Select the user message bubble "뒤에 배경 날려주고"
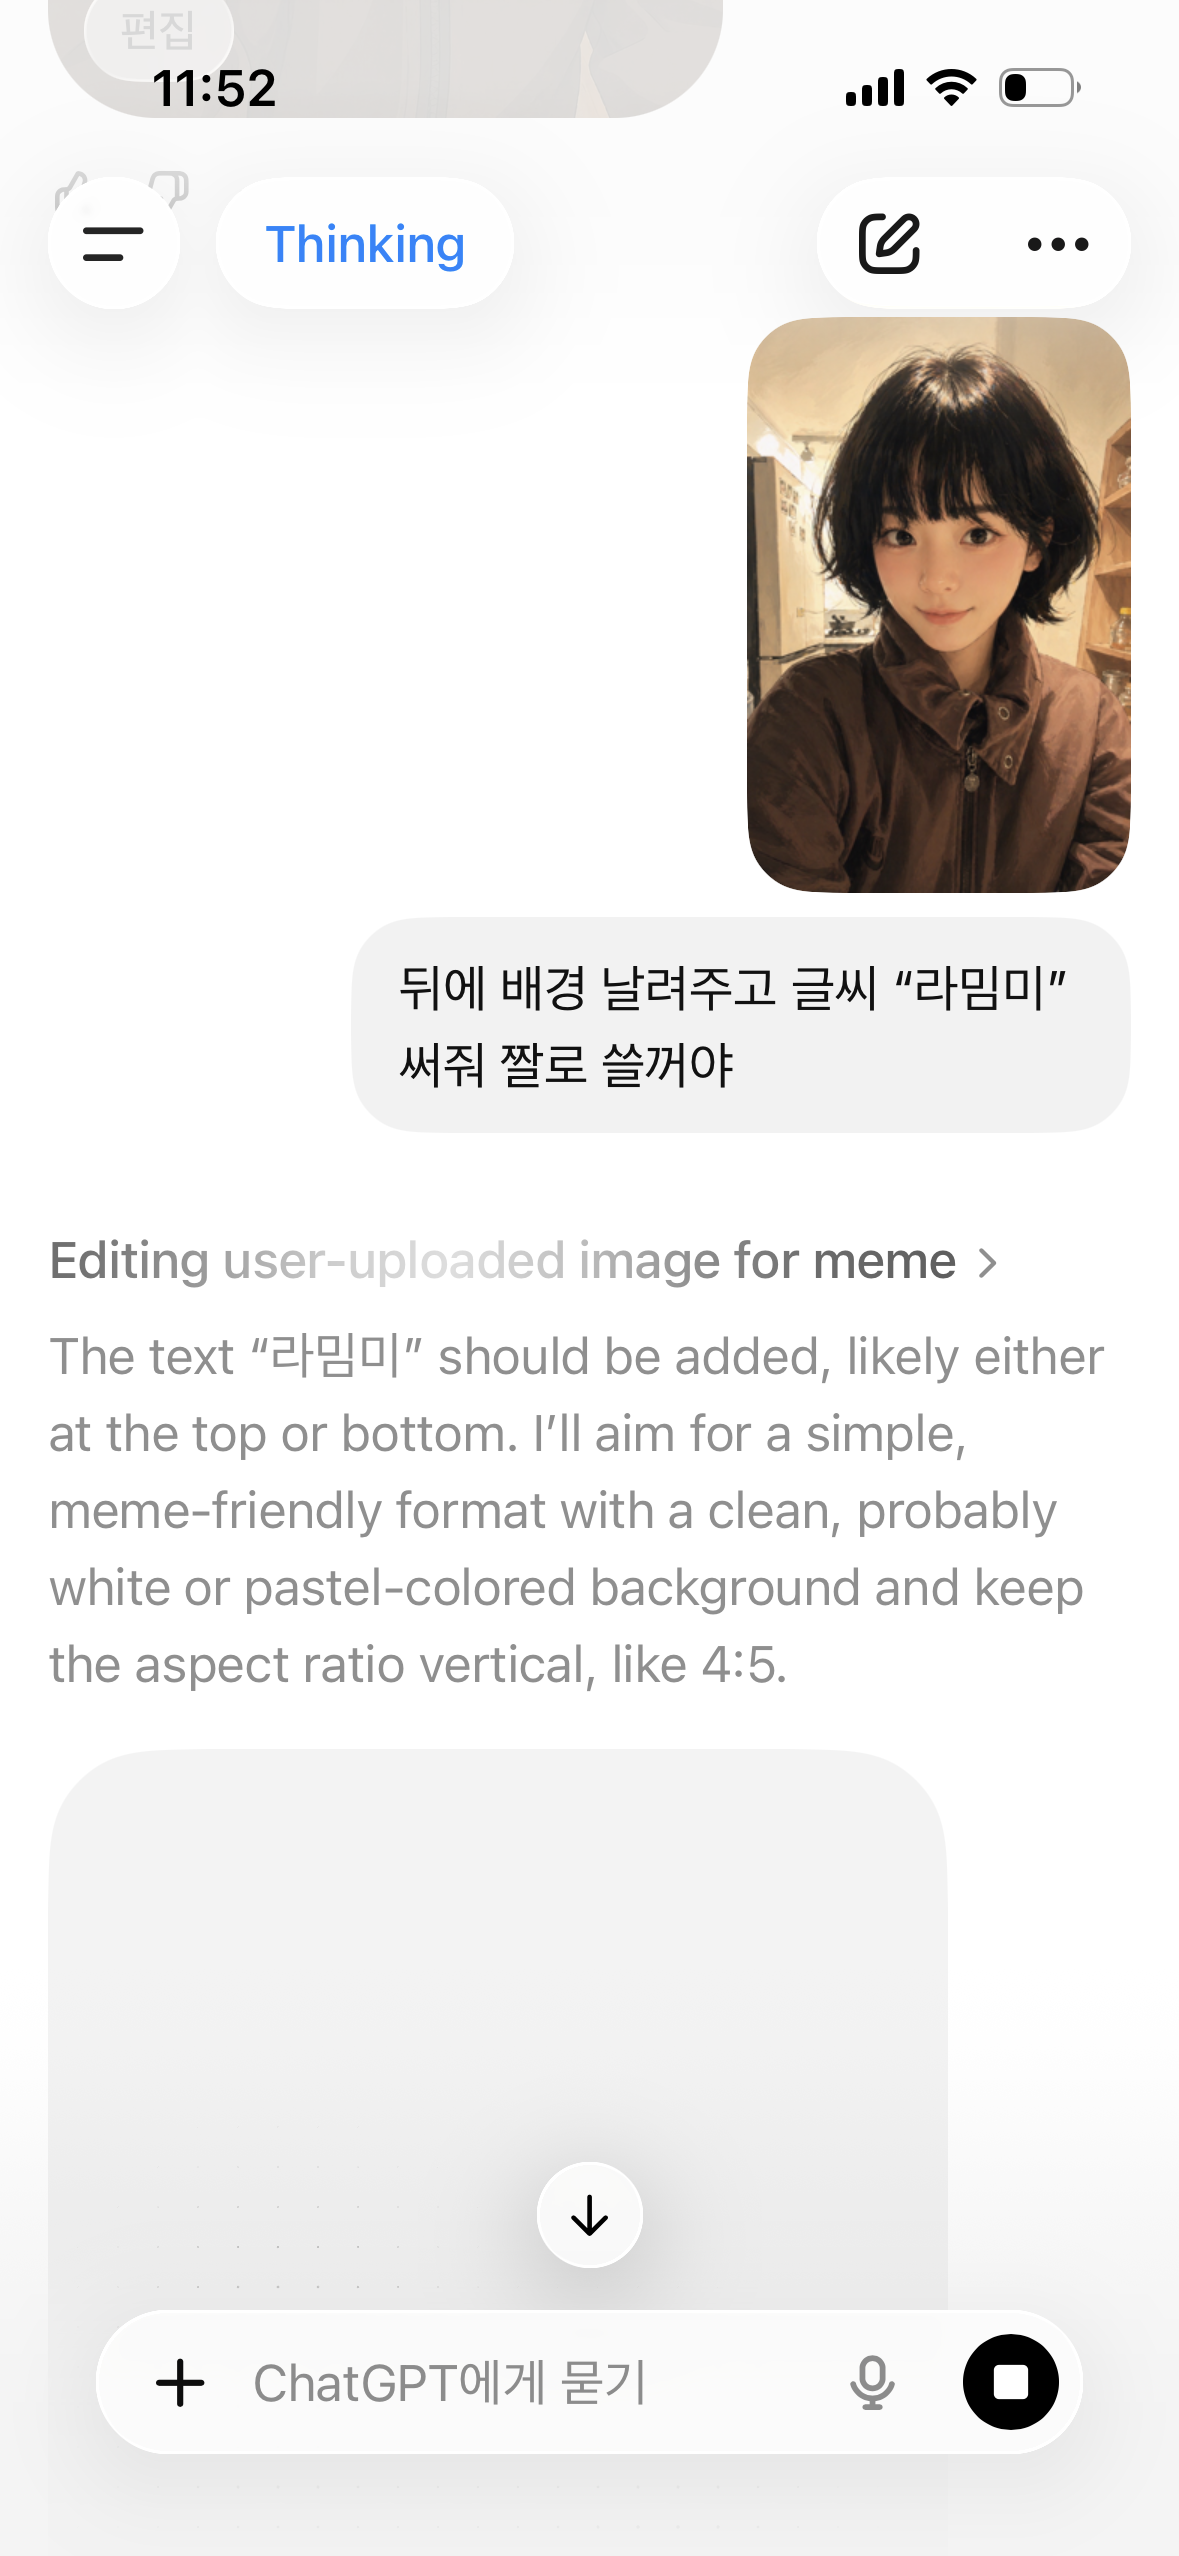The width and height of the screenshot is (1179, 2556). point(741,1025)
